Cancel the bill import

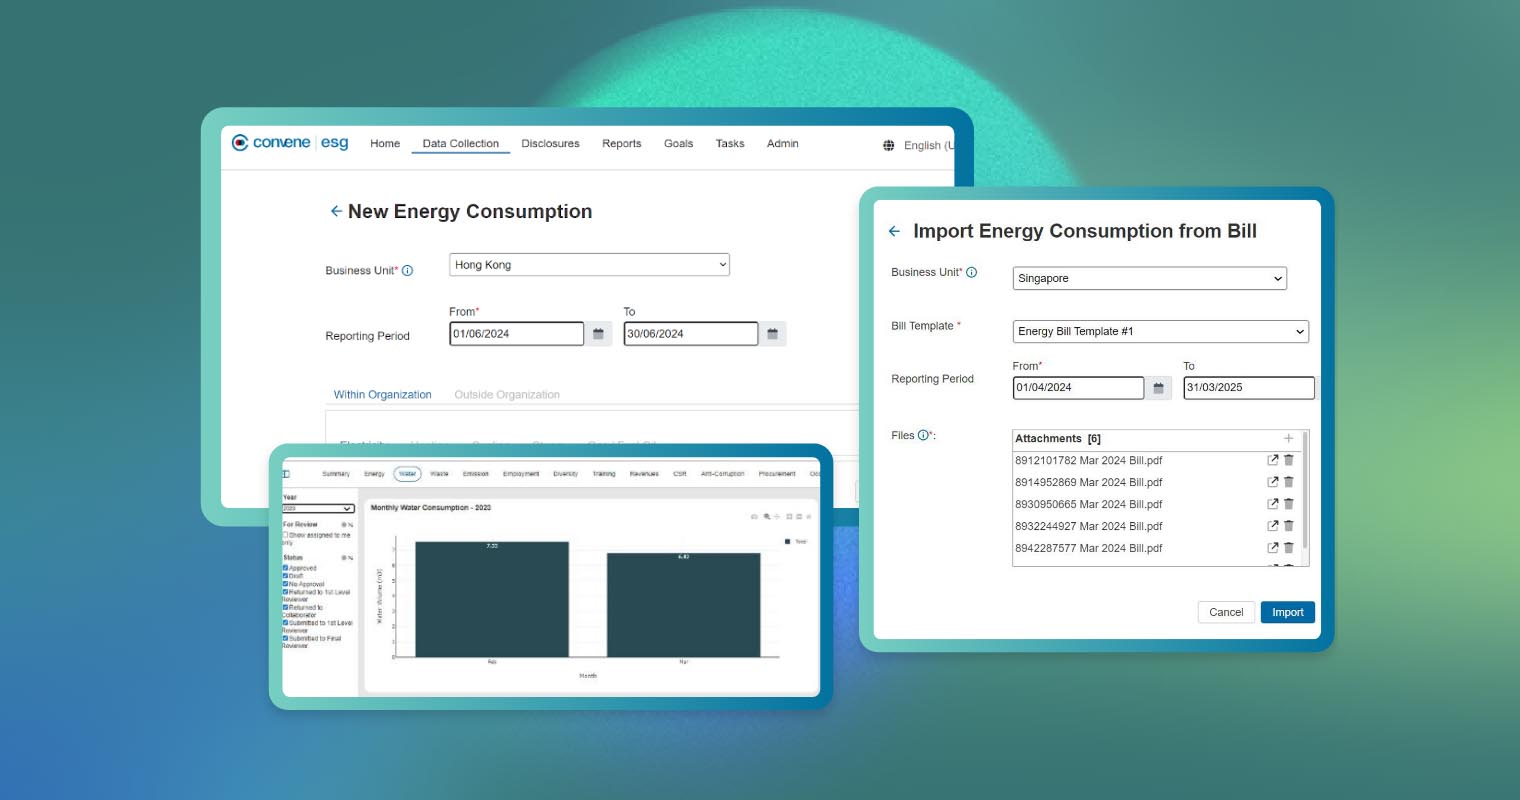1226,612
